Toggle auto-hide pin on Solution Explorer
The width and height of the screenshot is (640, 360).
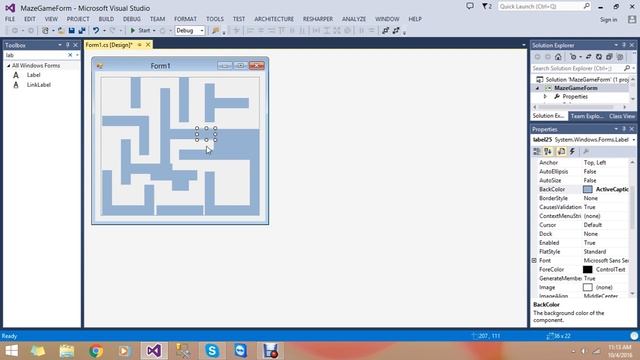[624, 45]
